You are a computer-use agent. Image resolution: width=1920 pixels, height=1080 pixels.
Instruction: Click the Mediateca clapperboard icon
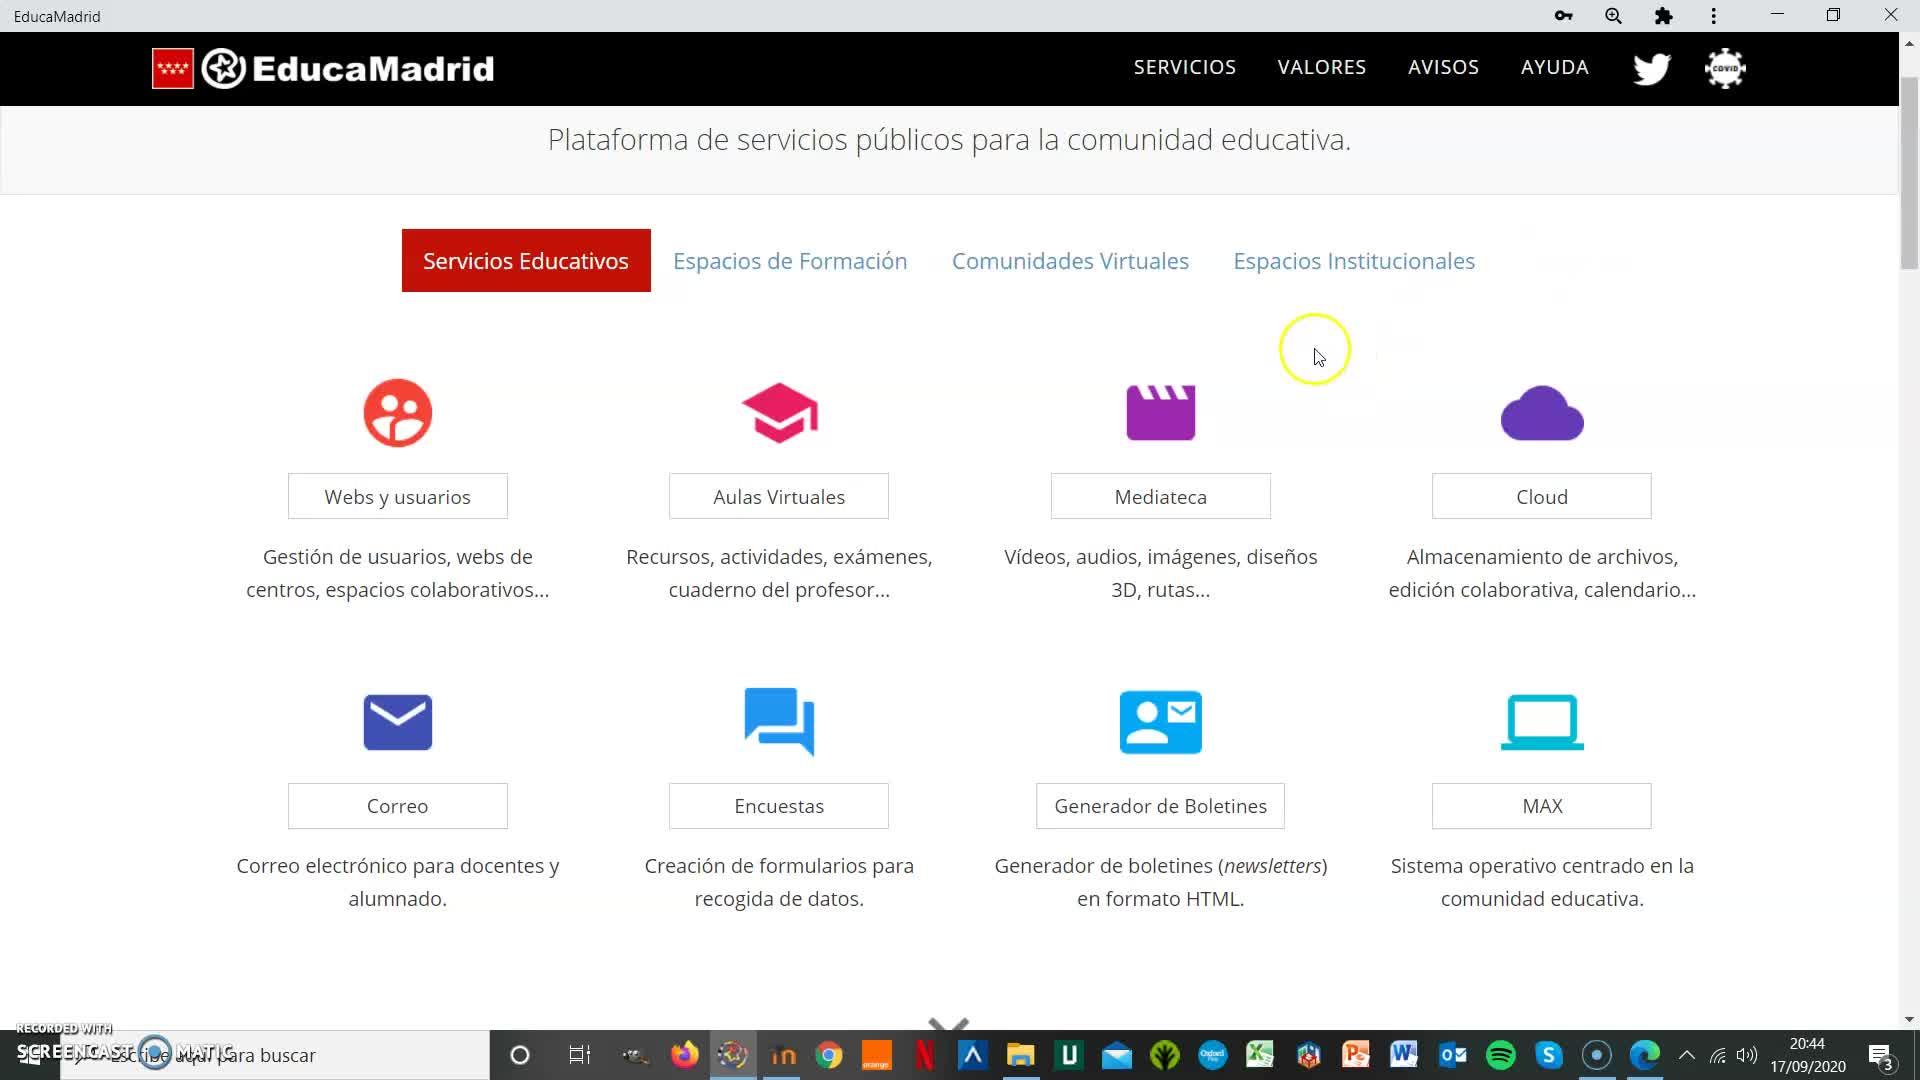point(1160,413)
